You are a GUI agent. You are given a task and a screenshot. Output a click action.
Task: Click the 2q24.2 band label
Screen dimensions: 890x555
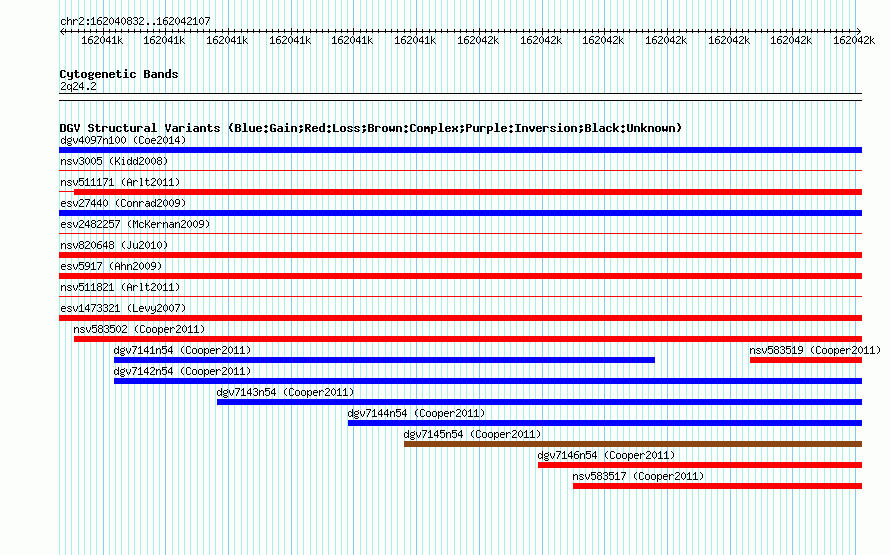tap(78, 86)
